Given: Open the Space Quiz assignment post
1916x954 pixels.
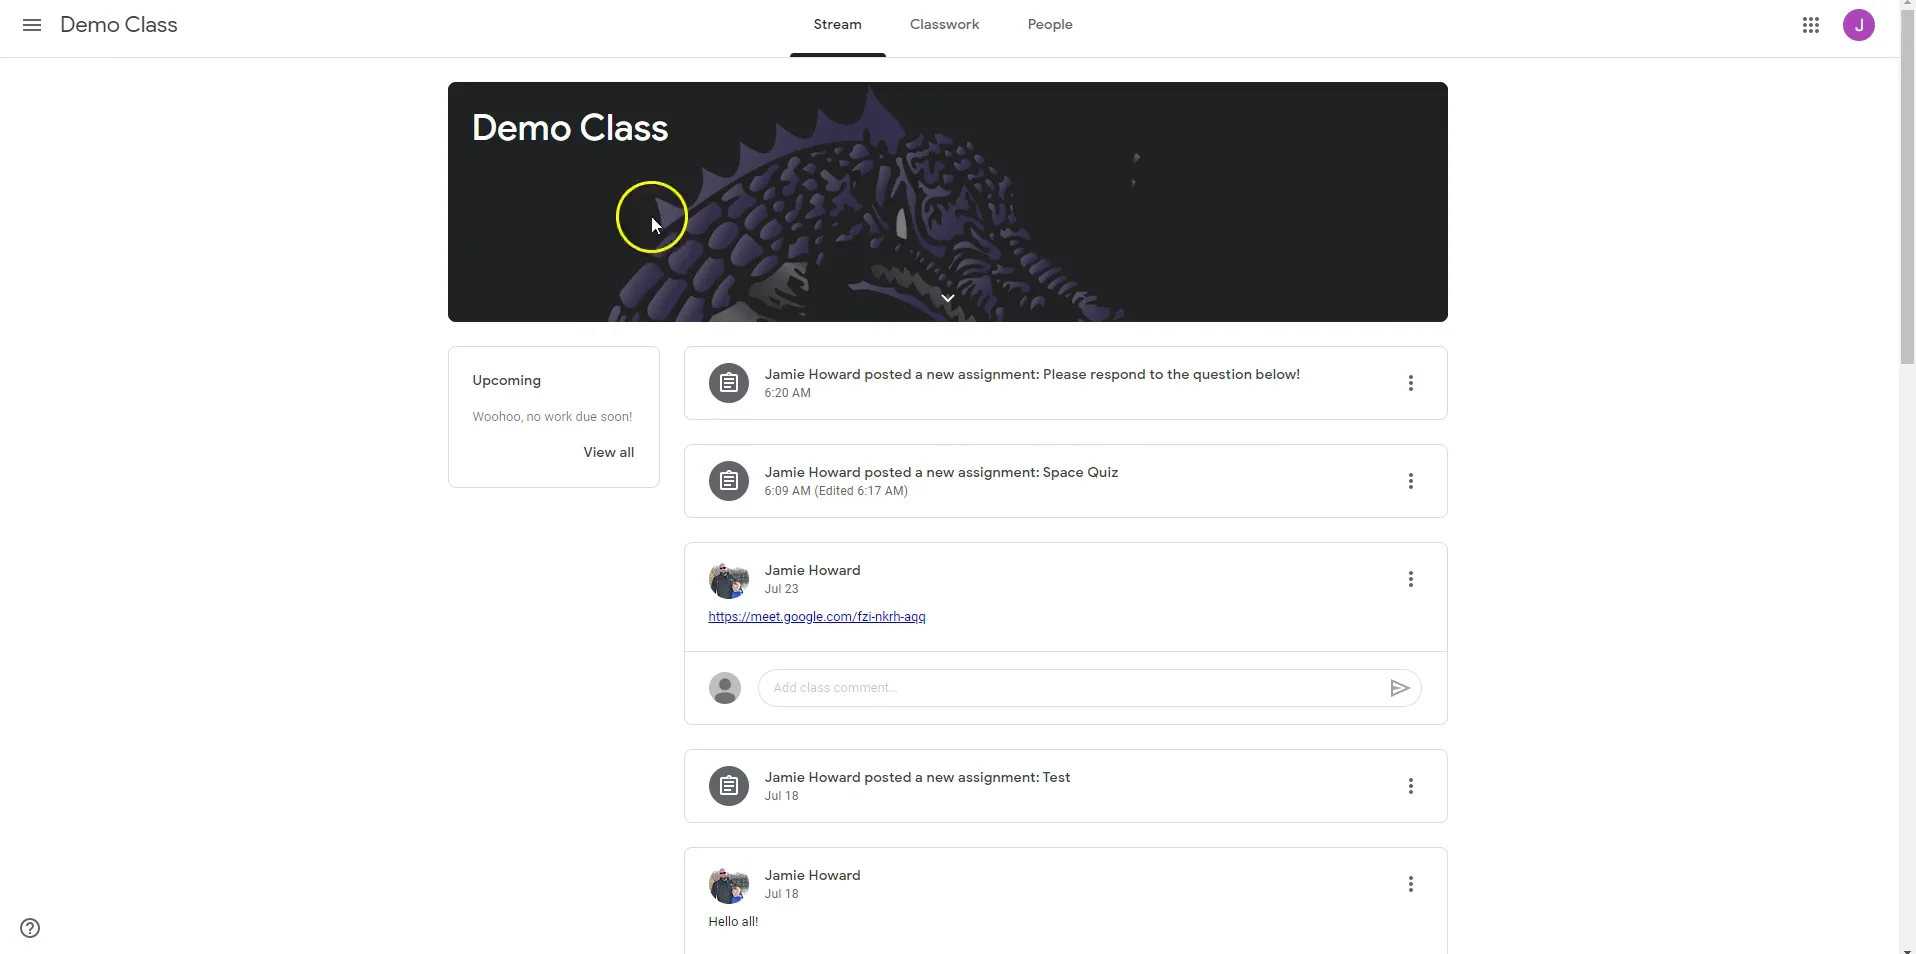Looking at the screenshot, I should pos(1066,481).
